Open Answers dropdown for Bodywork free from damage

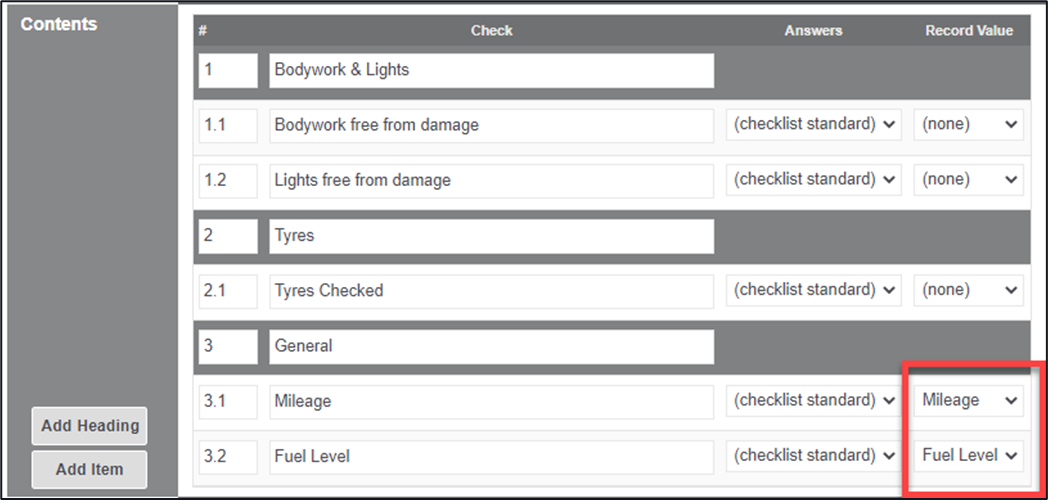click(814, 125)
